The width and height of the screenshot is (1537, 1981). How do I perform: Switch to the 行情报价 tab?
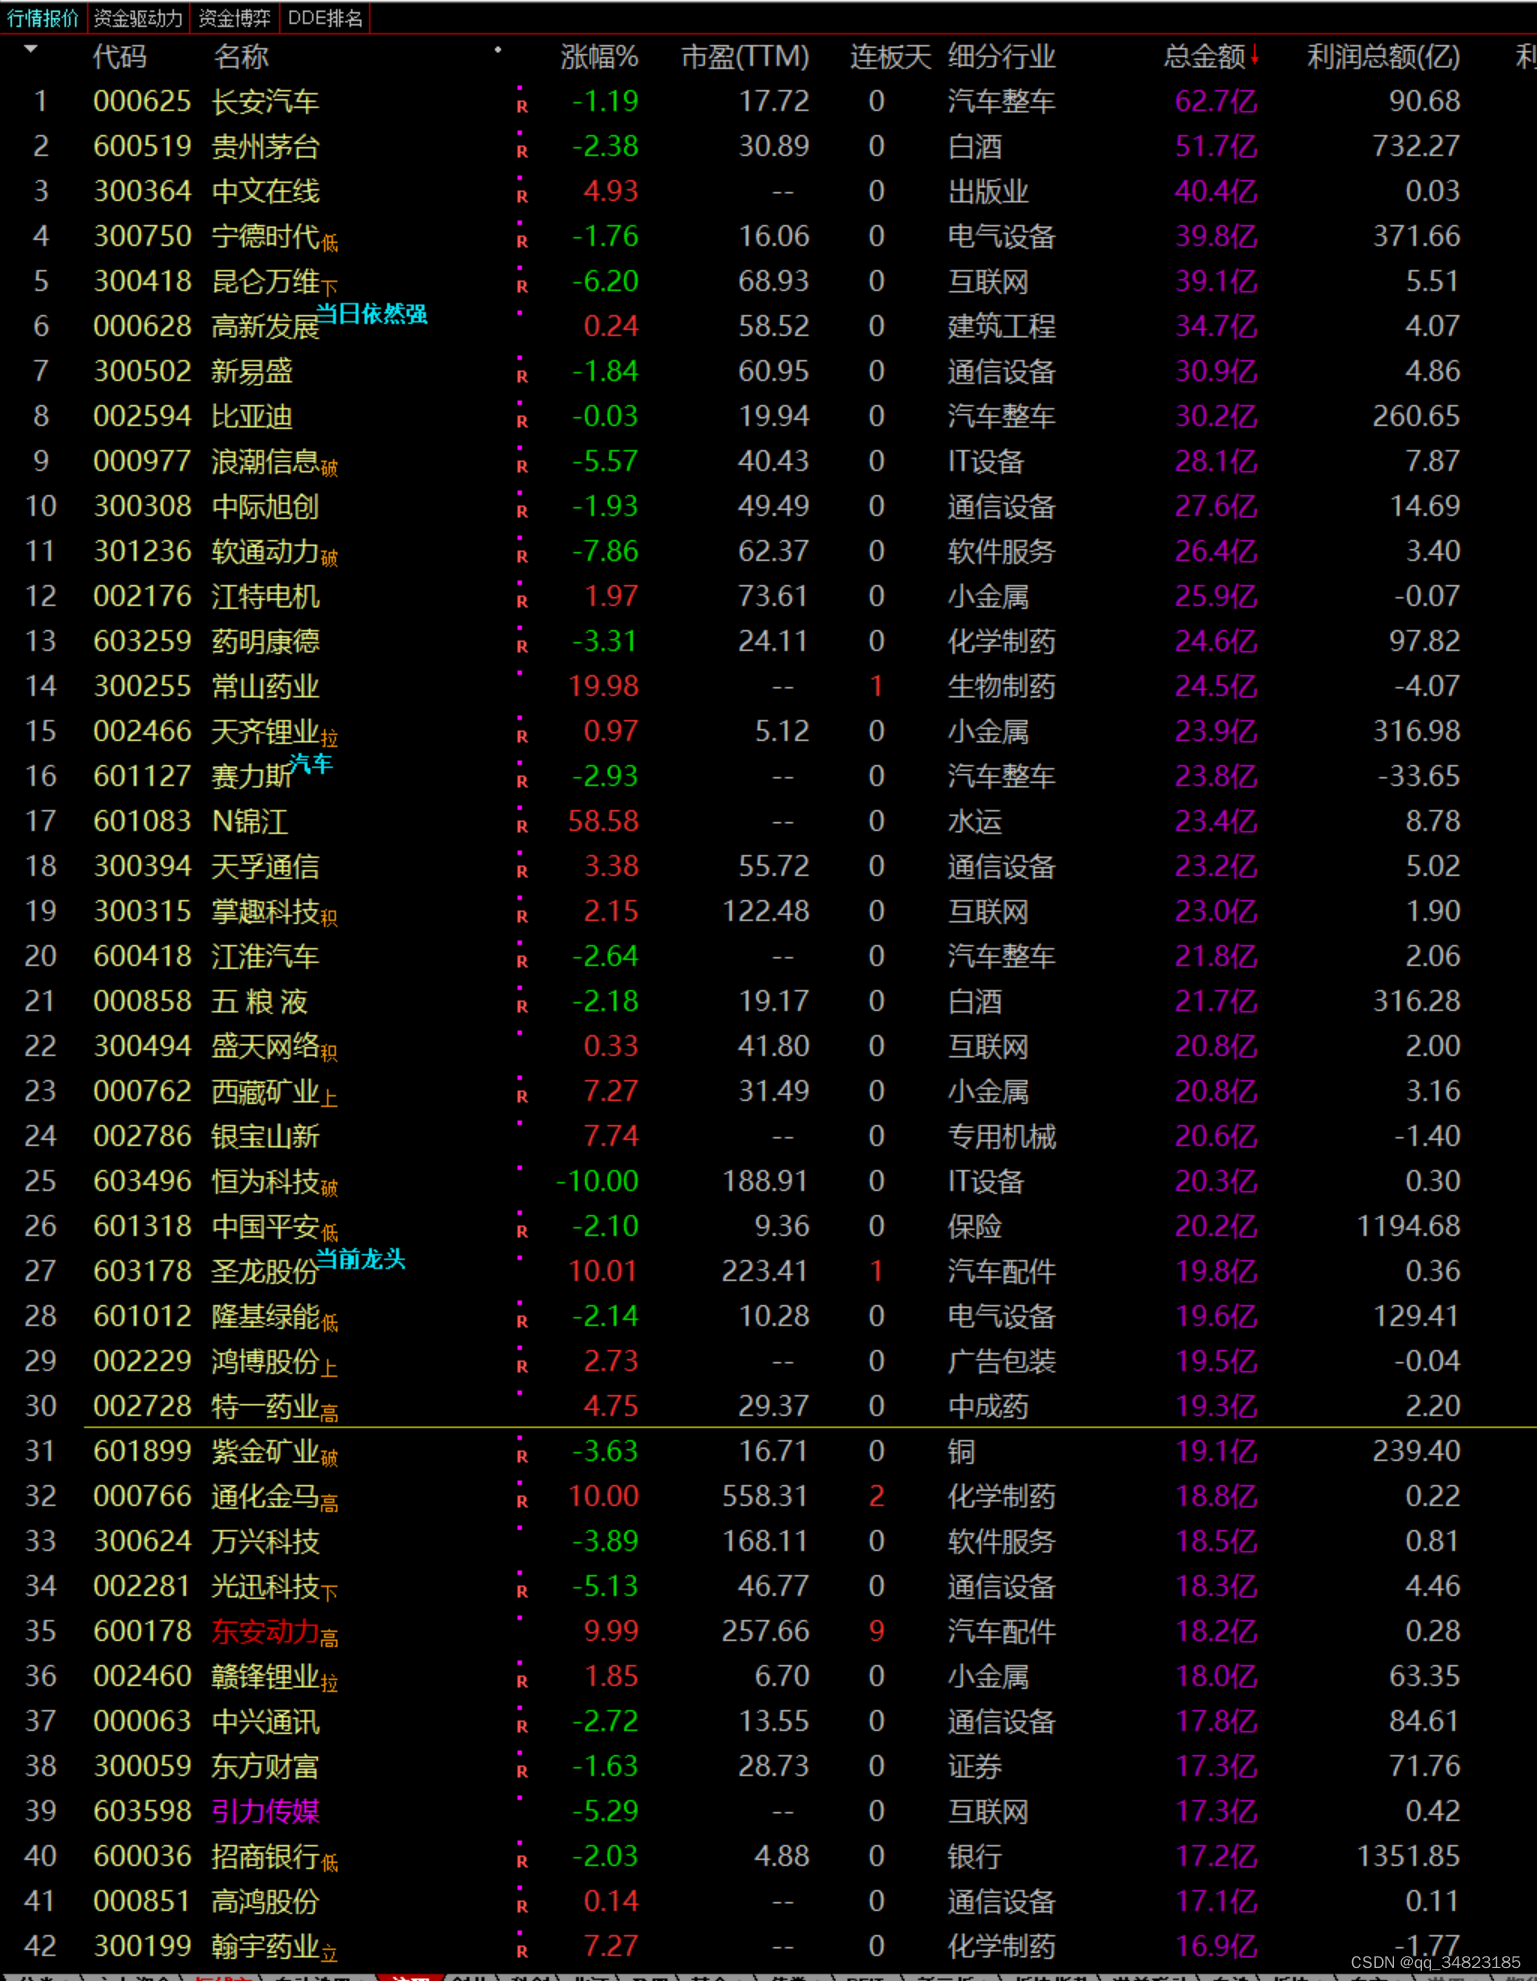[43, 18]
